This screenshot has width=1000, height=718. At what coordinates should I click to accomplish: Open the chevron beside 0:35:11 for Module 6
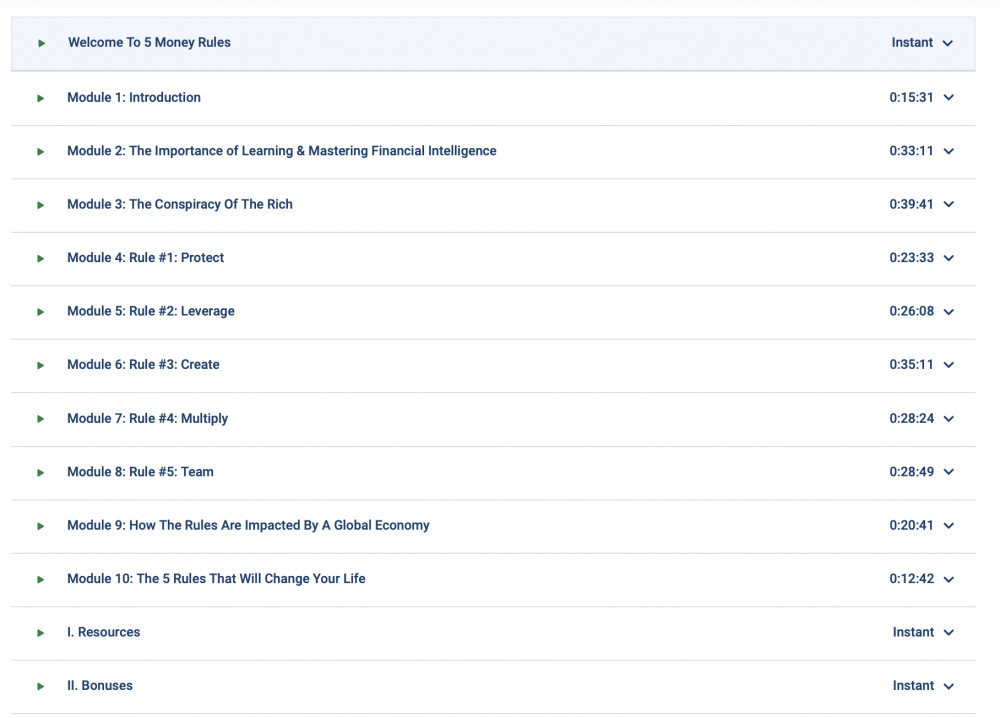(x=949, y=365)
